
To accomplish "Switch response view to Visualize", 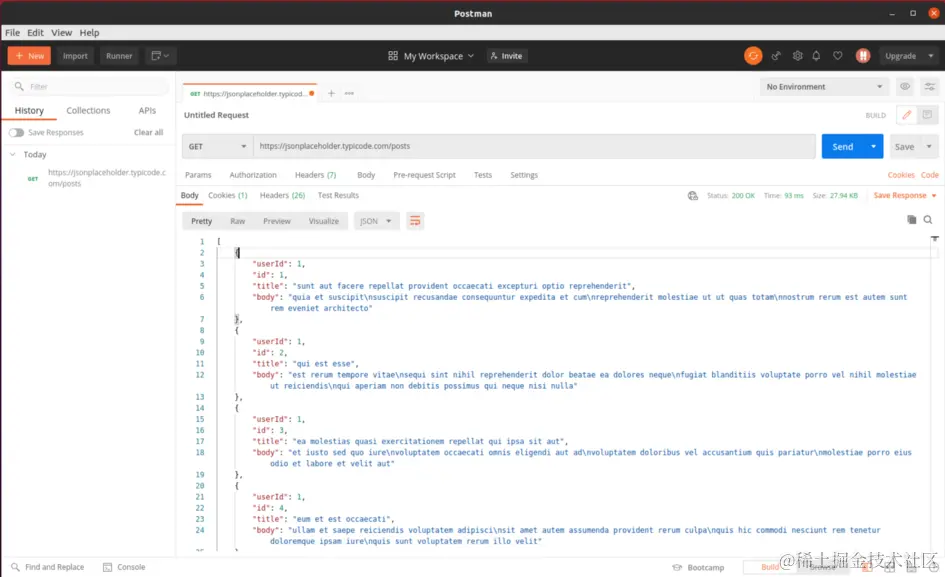I will (324, 221).
